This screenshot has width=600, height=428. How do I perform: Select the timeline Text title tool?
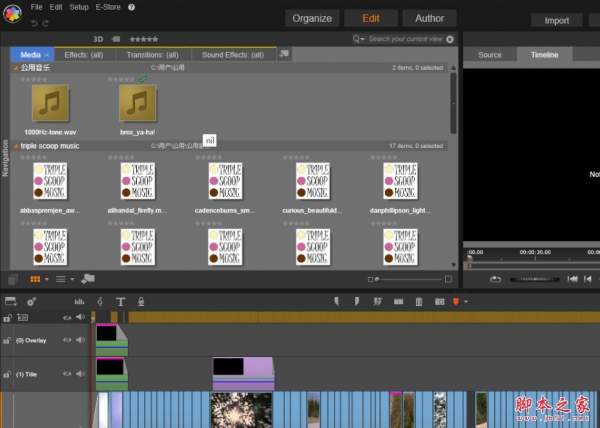[x=121, y=301]
